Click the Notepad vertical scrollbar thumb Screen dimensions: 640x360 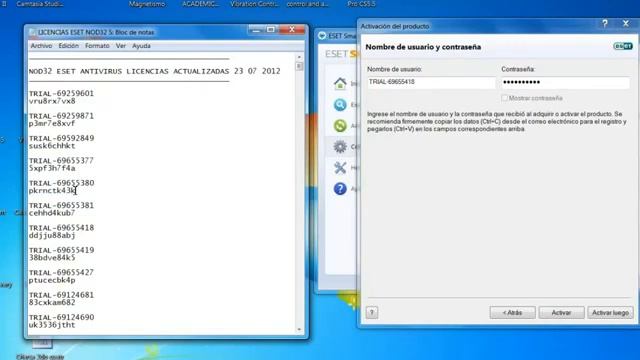point(299,66)
